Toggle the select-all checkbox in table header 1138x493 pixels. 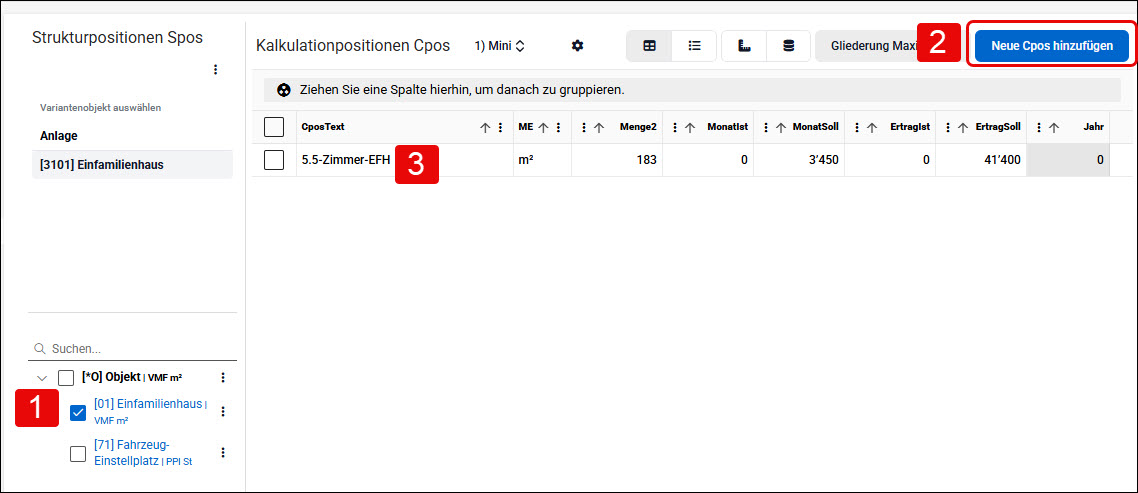coord(274,127)
